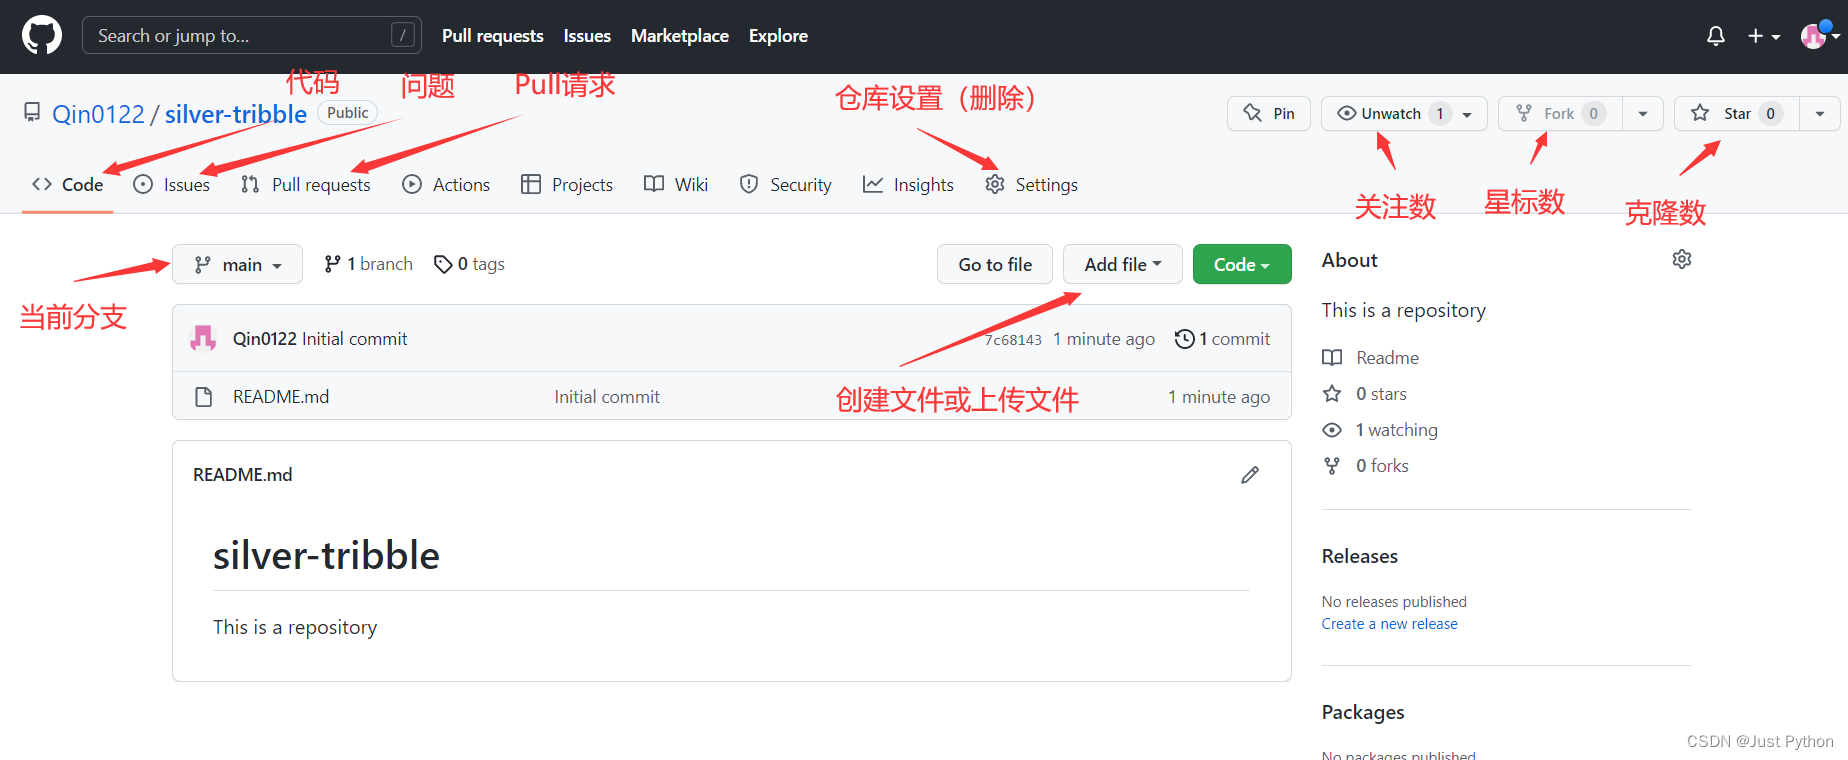The height and width of the screenshot is (760, 1848).
Task: Open the Releases heading link
Action: (1360, 556)
